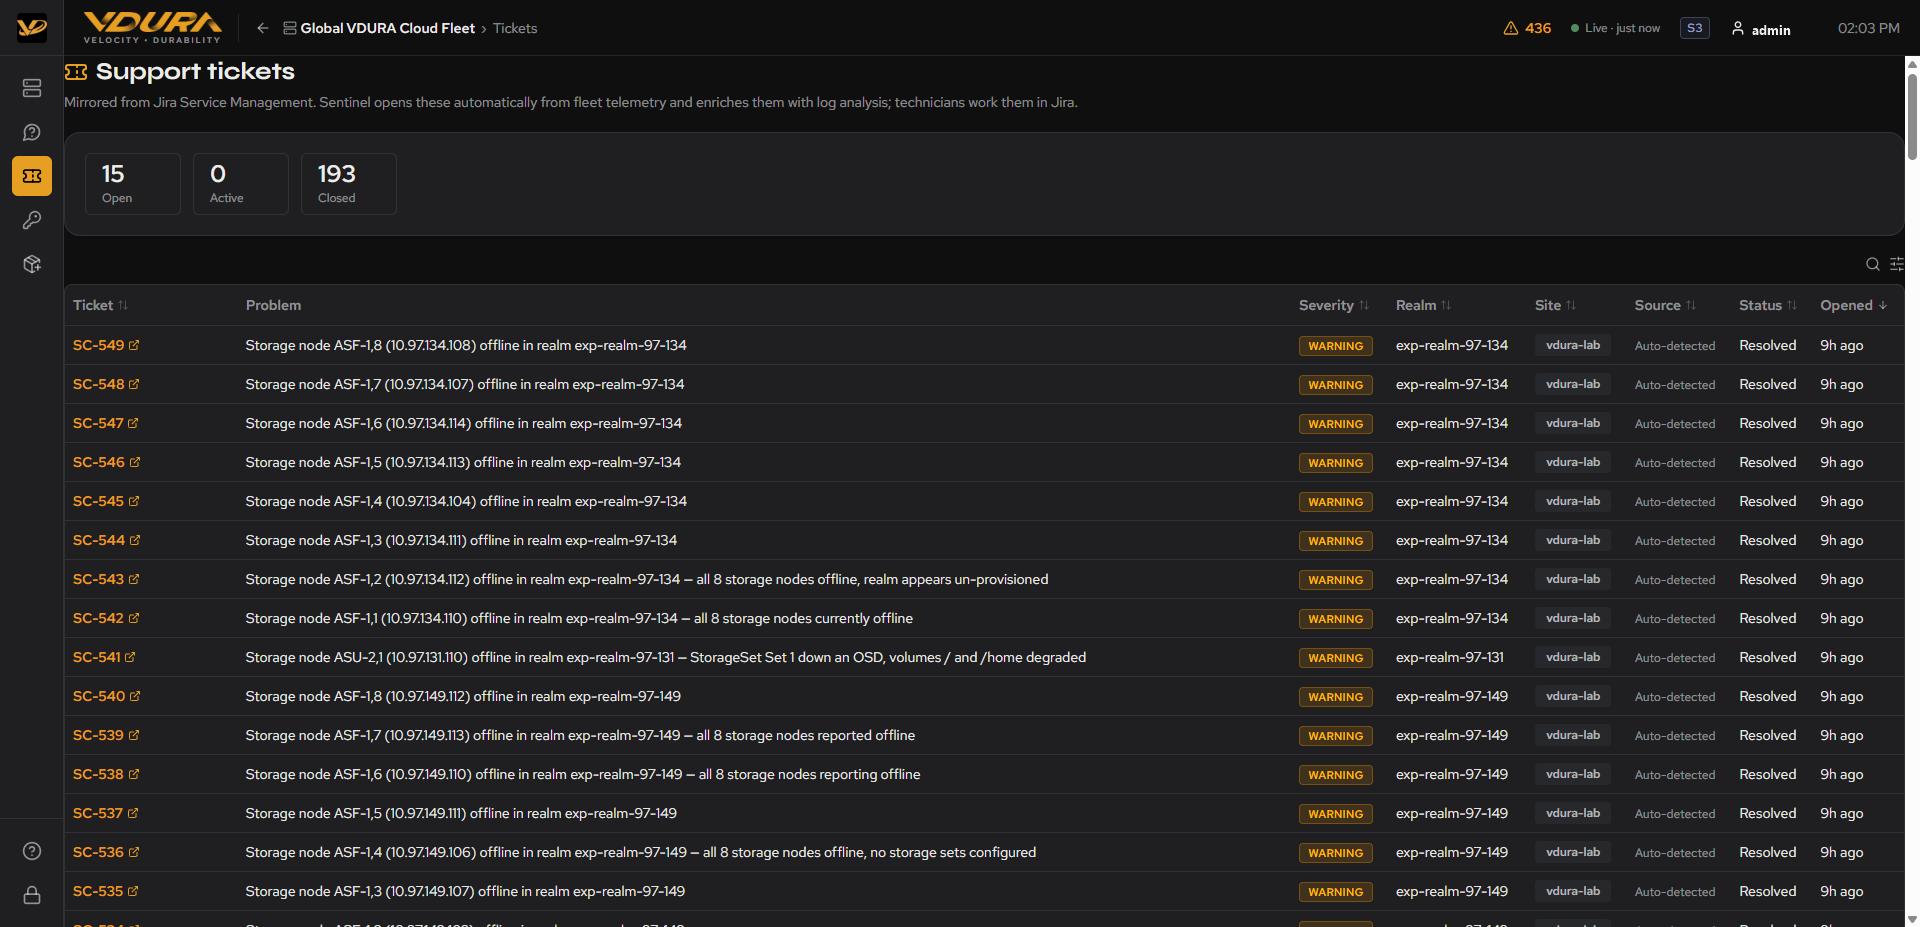Select Resolved status in SC-535 row
Screen dimensions: 1920x927
[1767, 891]
